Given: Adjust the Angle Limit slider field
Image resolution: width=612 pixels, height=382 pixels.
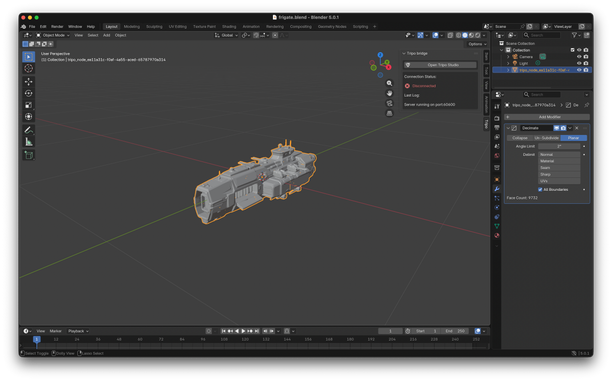Looking at the screenshot, I should (559, 146).
